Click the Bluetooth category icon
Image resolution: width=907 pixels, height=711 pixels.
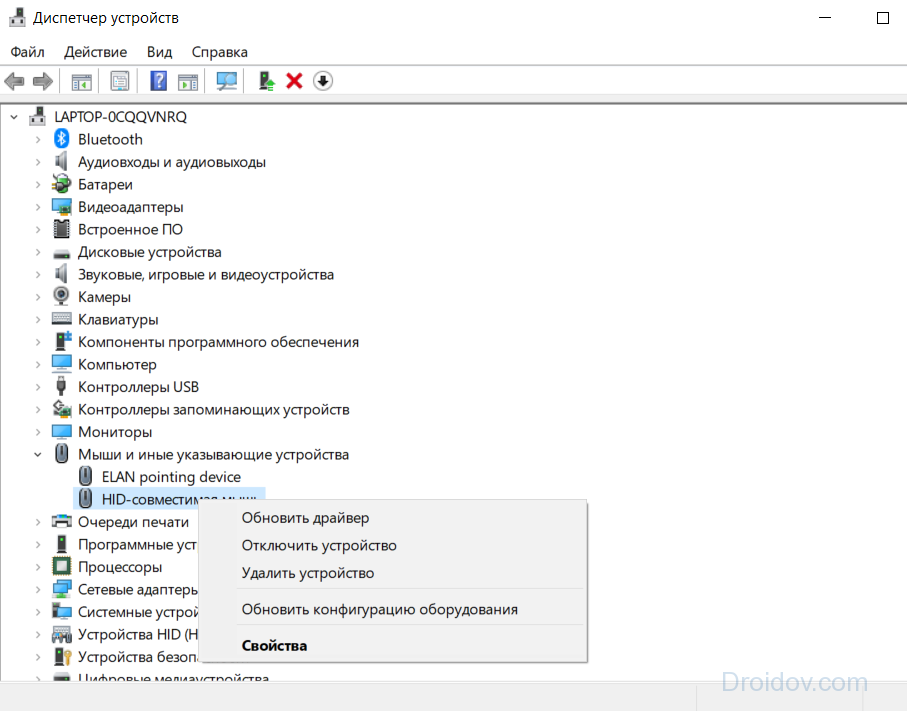point(62,139)
